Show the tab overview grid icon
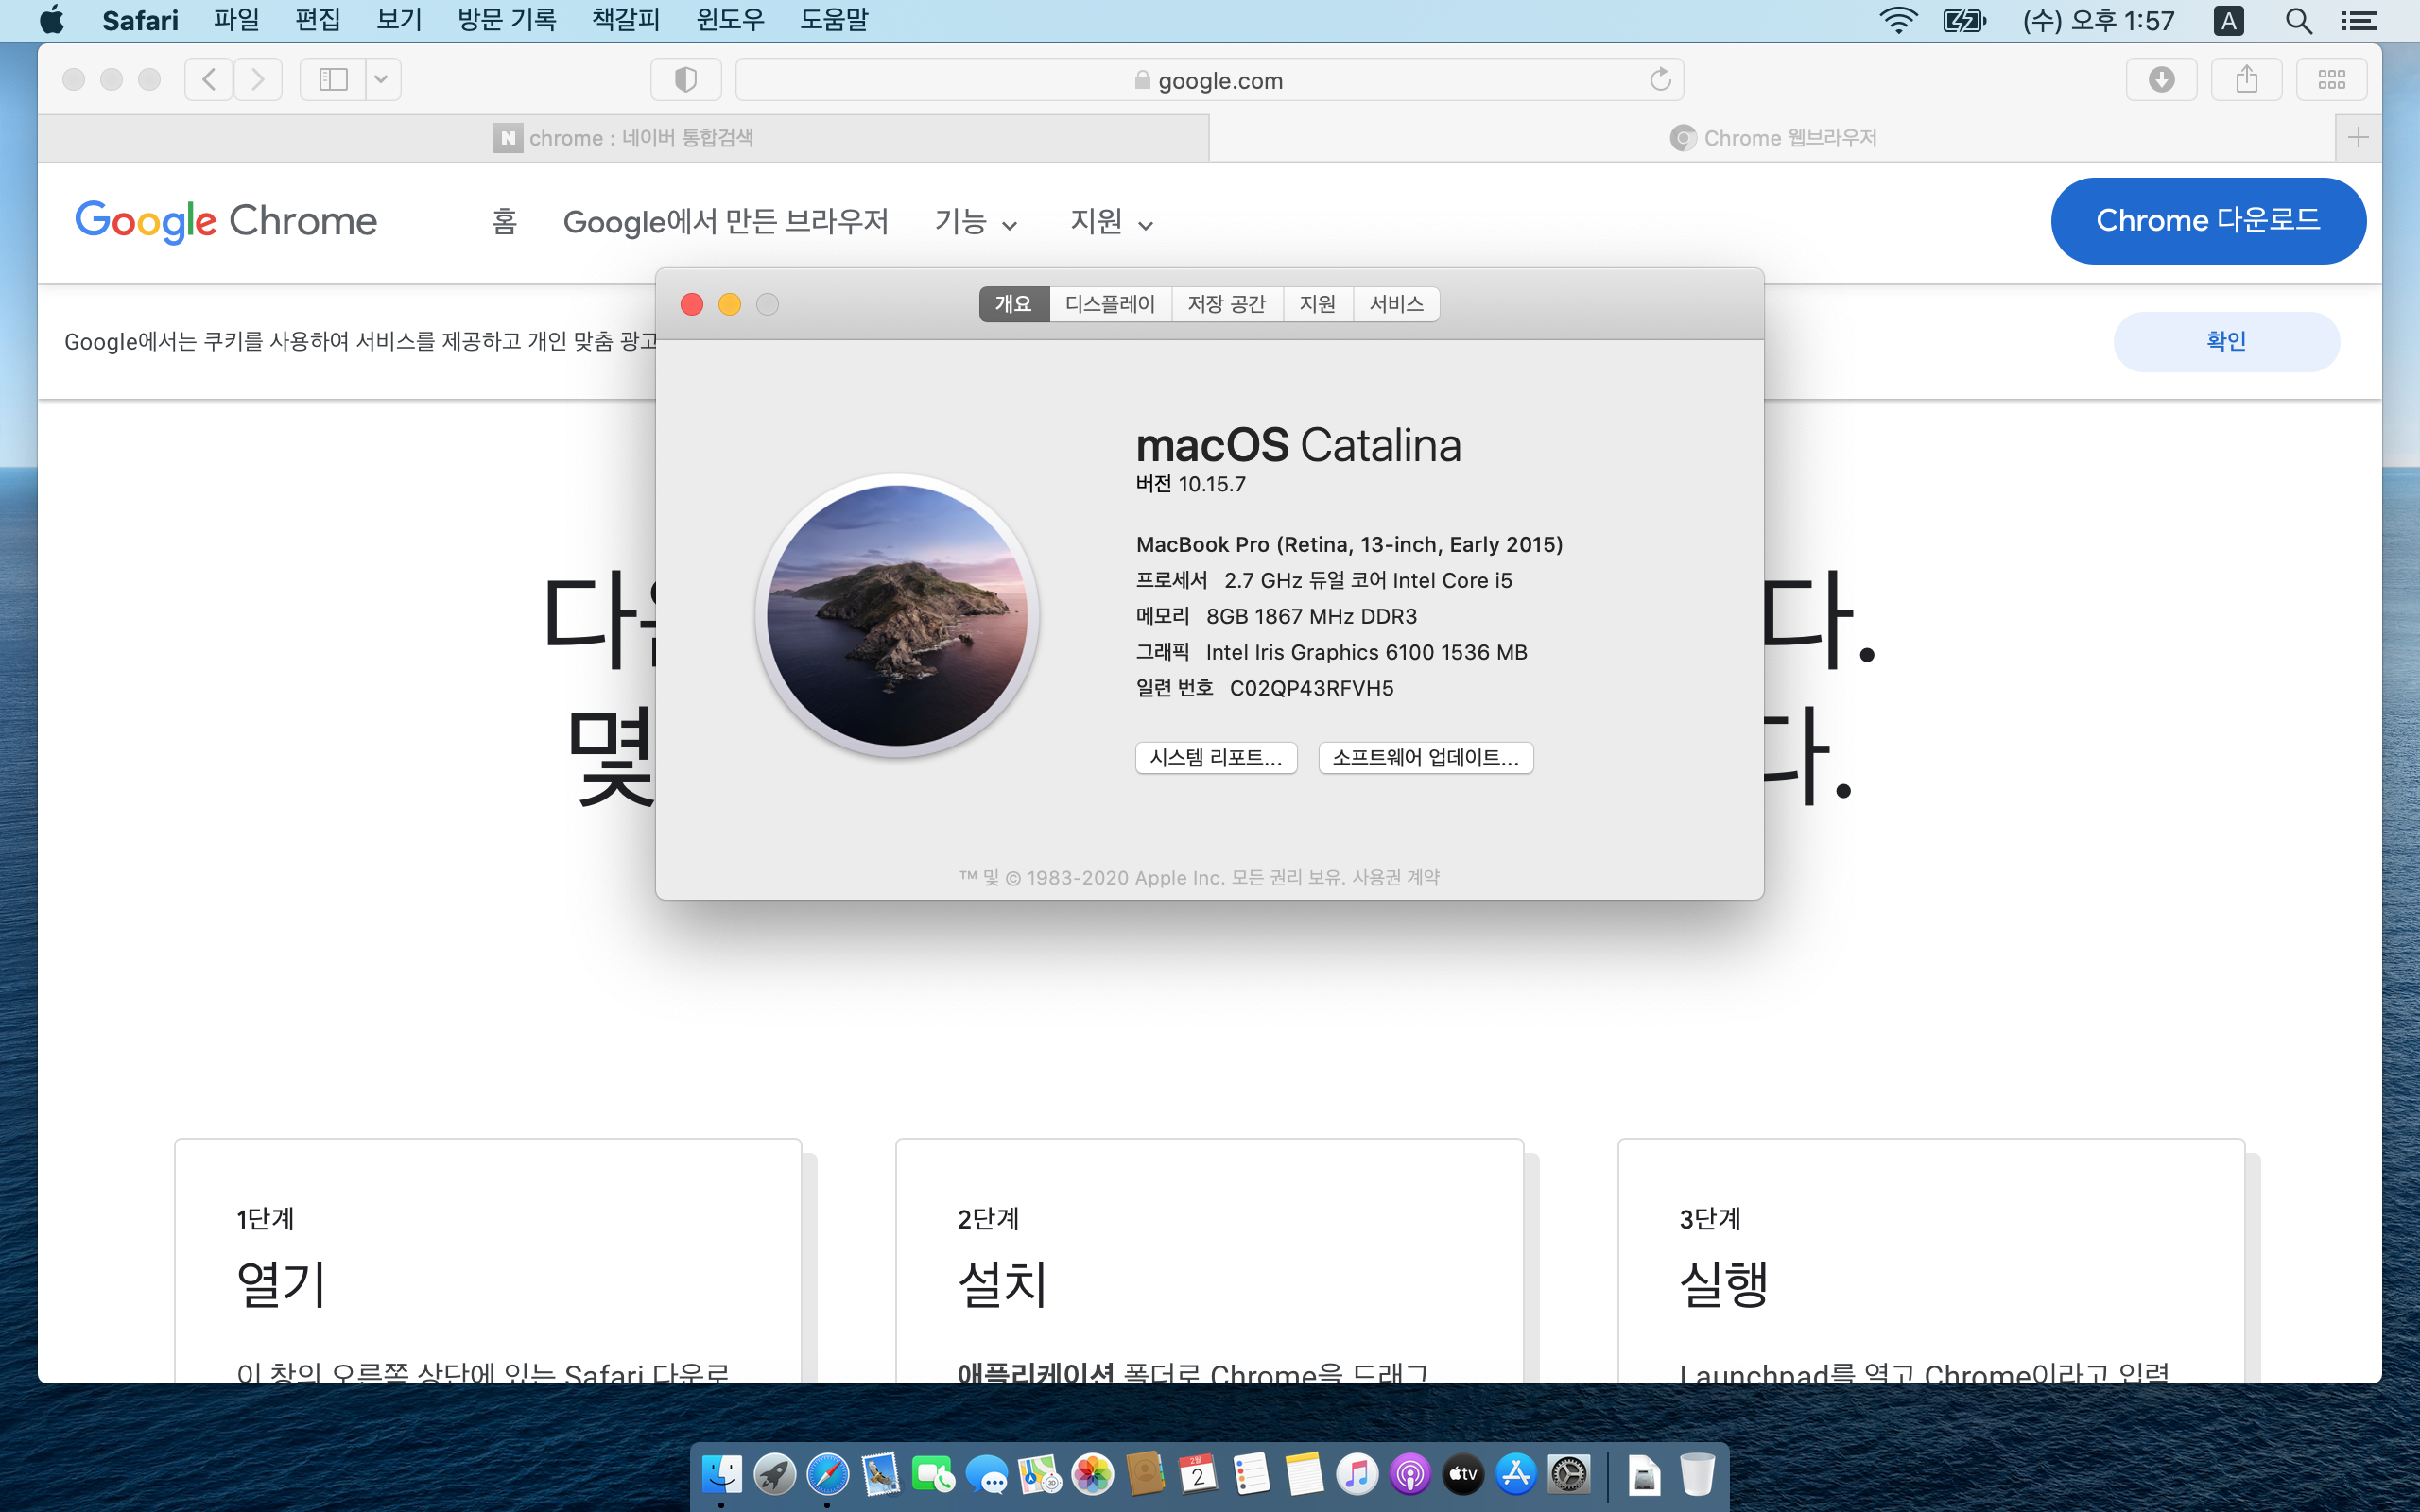 [x=2331, y=79]
